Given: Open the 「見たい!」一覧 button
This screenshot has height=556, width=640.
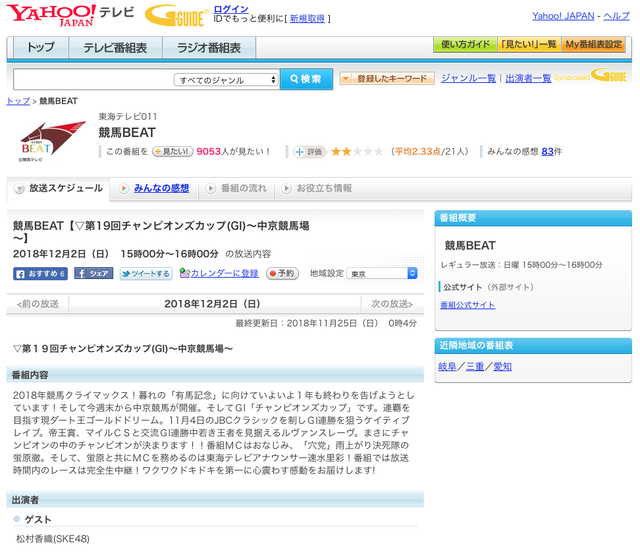Looking at the screenshot, I should point(529,44).
